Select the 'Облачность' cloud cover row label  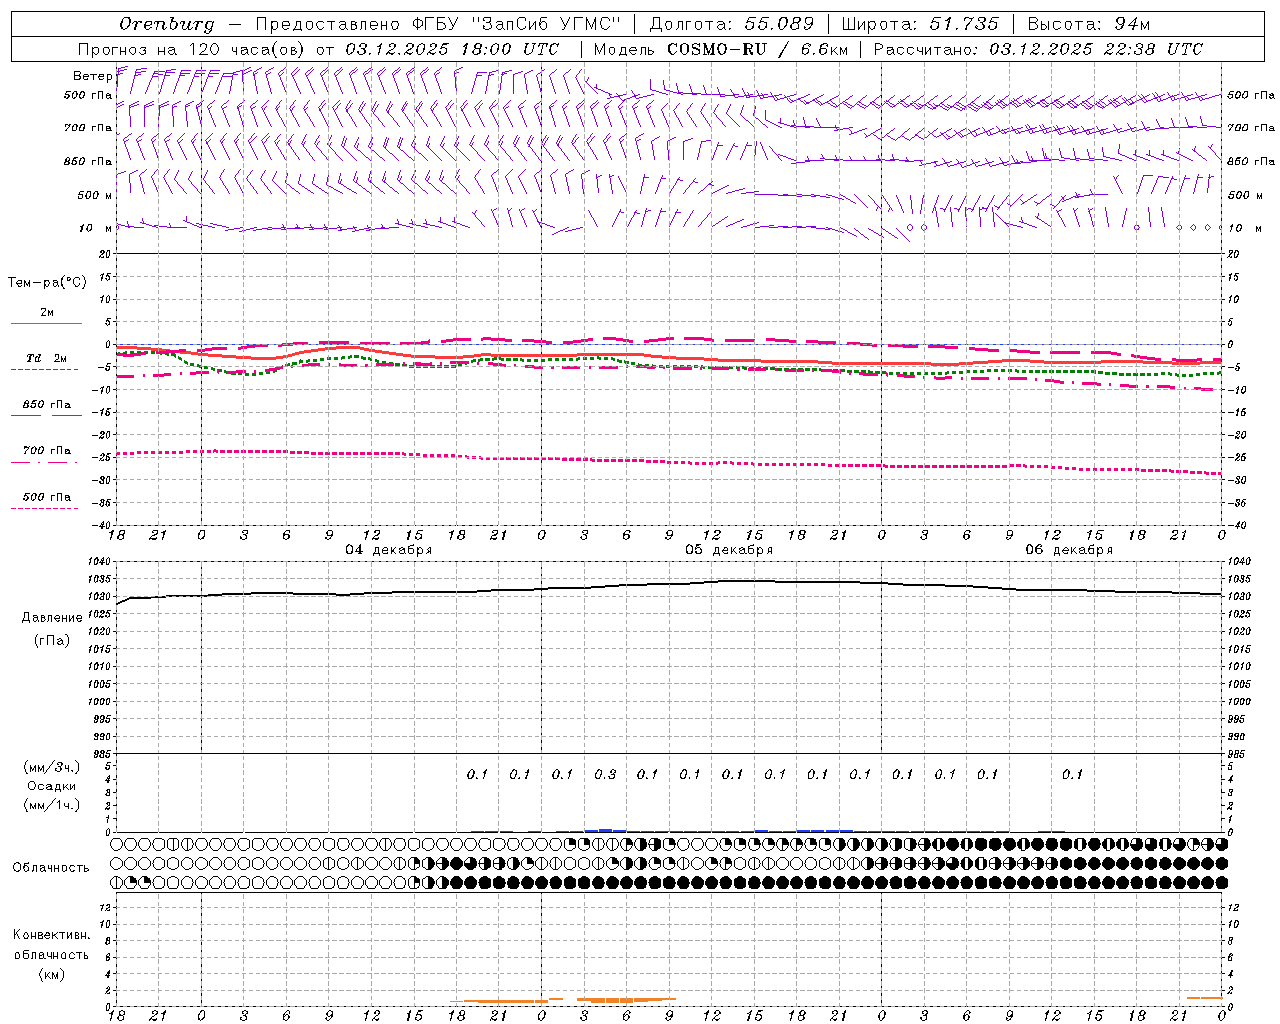pos(51,867)
